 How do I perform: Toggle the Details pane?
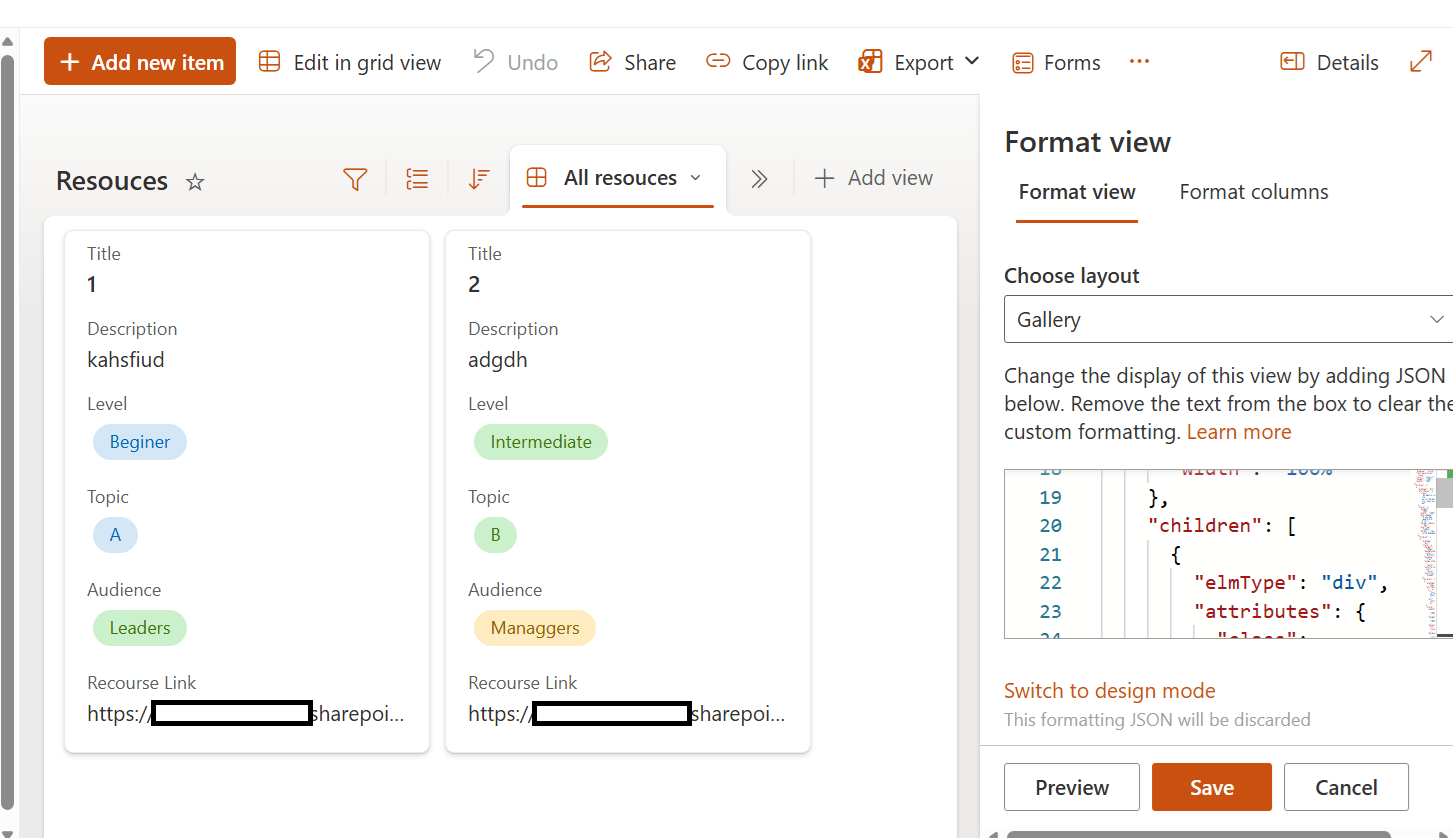[x=1329, y=62]
